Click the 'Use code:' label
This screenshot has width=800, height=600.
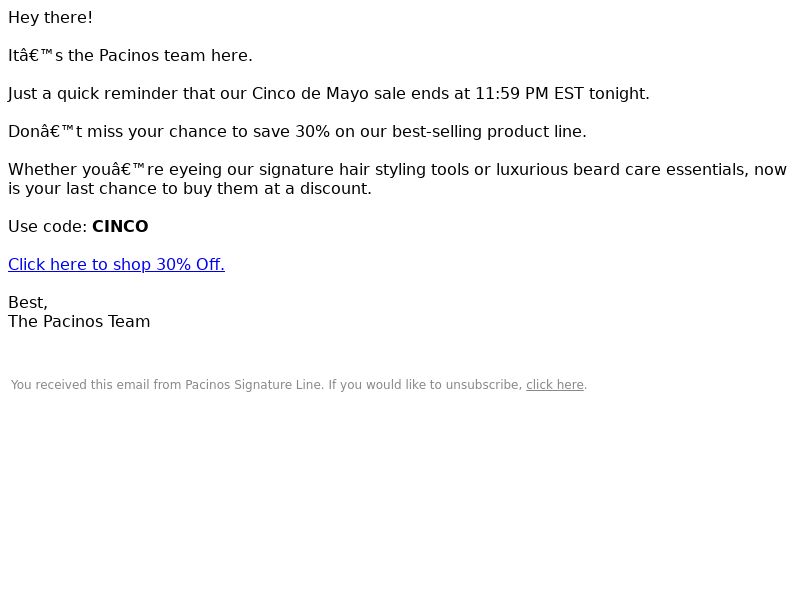[x=47, y=227]
